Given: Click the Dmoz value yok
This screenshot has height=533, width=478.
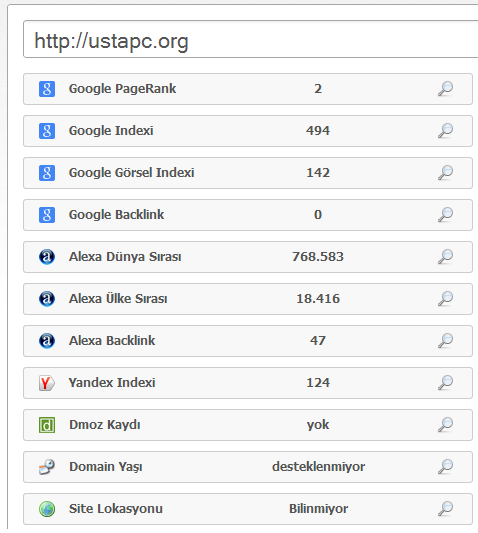Looking at the screenshot, I should (318, 425).
